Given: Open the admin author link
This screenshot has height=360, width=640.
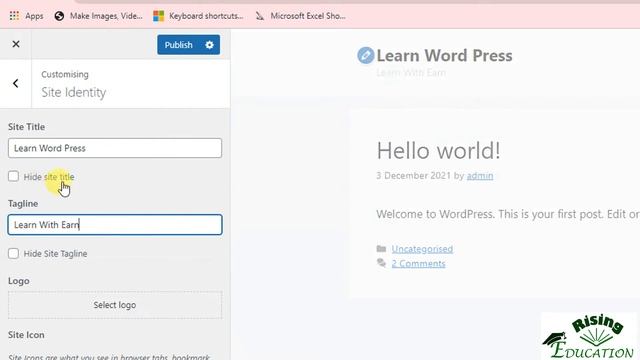Looking at the screenshot, I should click(x=480, y=176).
